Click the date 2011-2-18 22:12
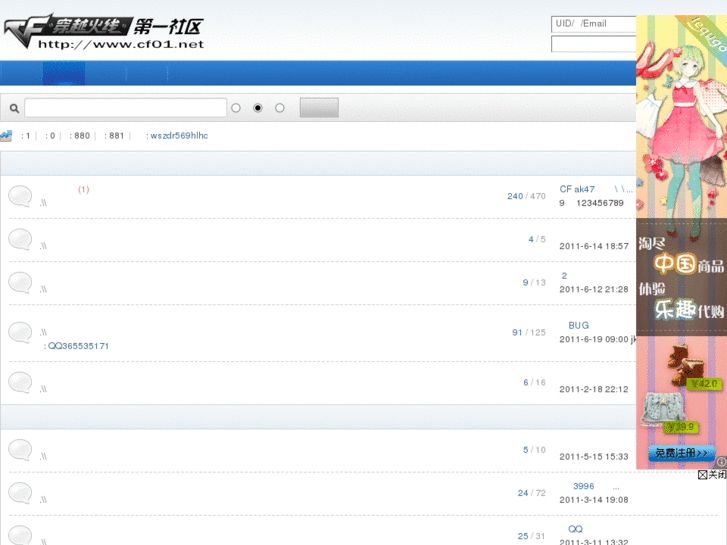The width and height of the screenshot is (727, 545). 594,390
